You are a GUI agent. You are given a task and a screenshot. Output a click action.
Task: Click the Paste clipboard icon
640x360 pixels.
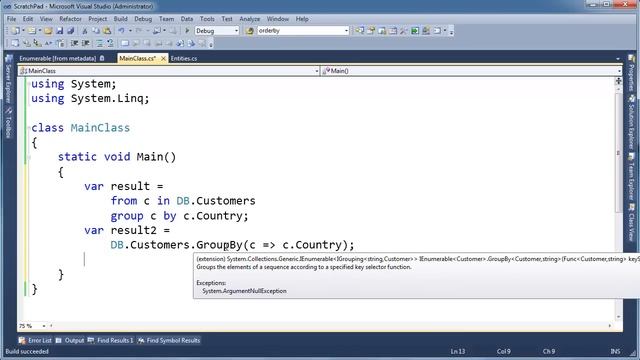107,31
